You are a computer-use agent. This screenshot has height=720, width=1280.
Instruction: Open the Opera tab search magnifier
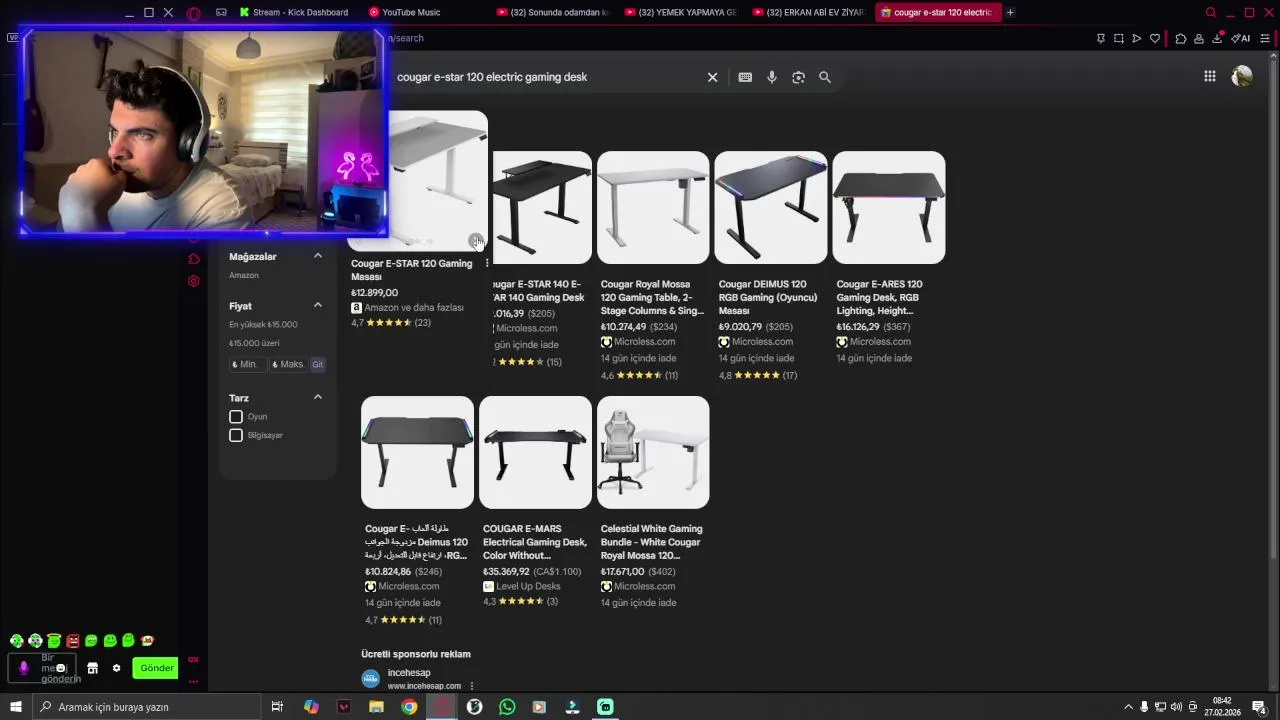[x=1211, y=12]
